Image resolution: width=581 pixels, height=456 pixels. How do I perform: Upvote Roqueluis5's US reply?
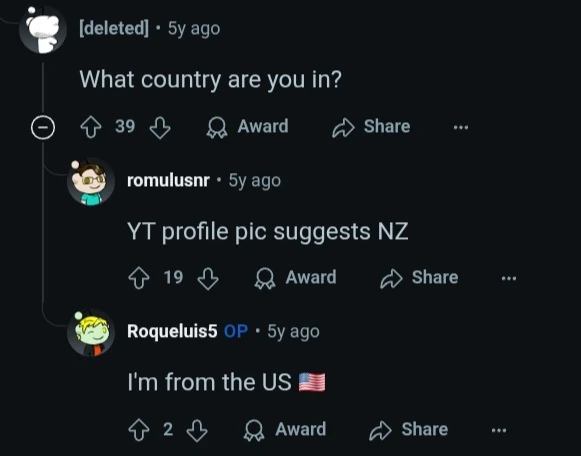139,430
